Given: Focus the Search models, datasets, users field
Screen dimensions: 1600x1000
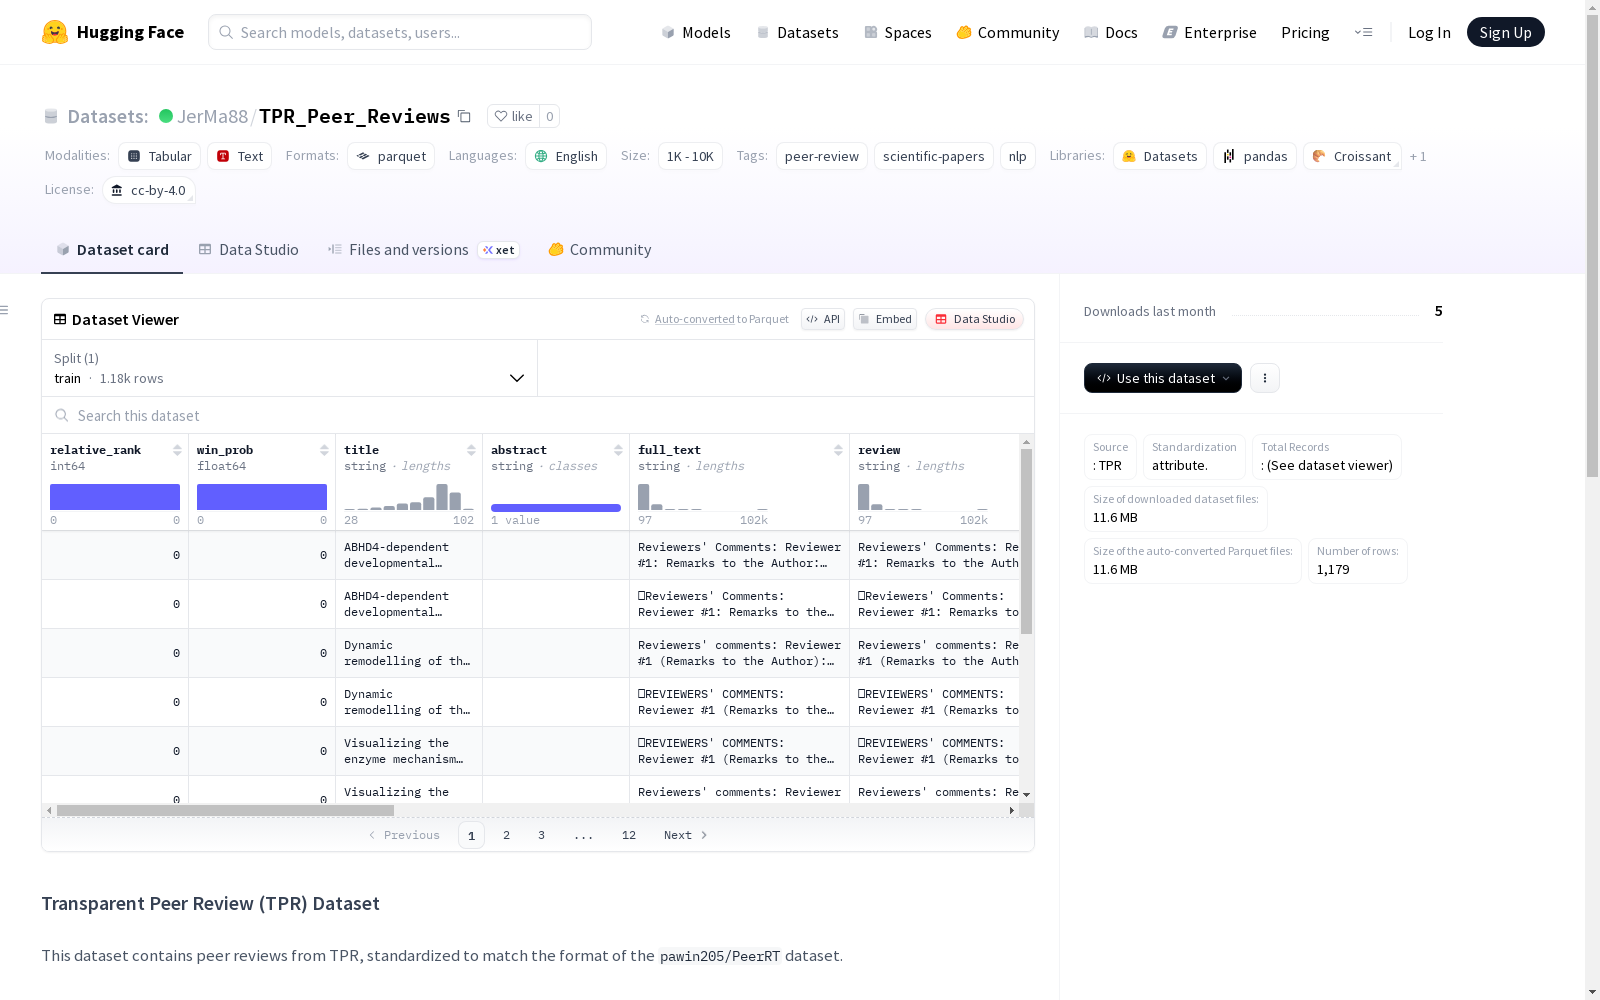Looking at the screenshot, I should point(400,32).
